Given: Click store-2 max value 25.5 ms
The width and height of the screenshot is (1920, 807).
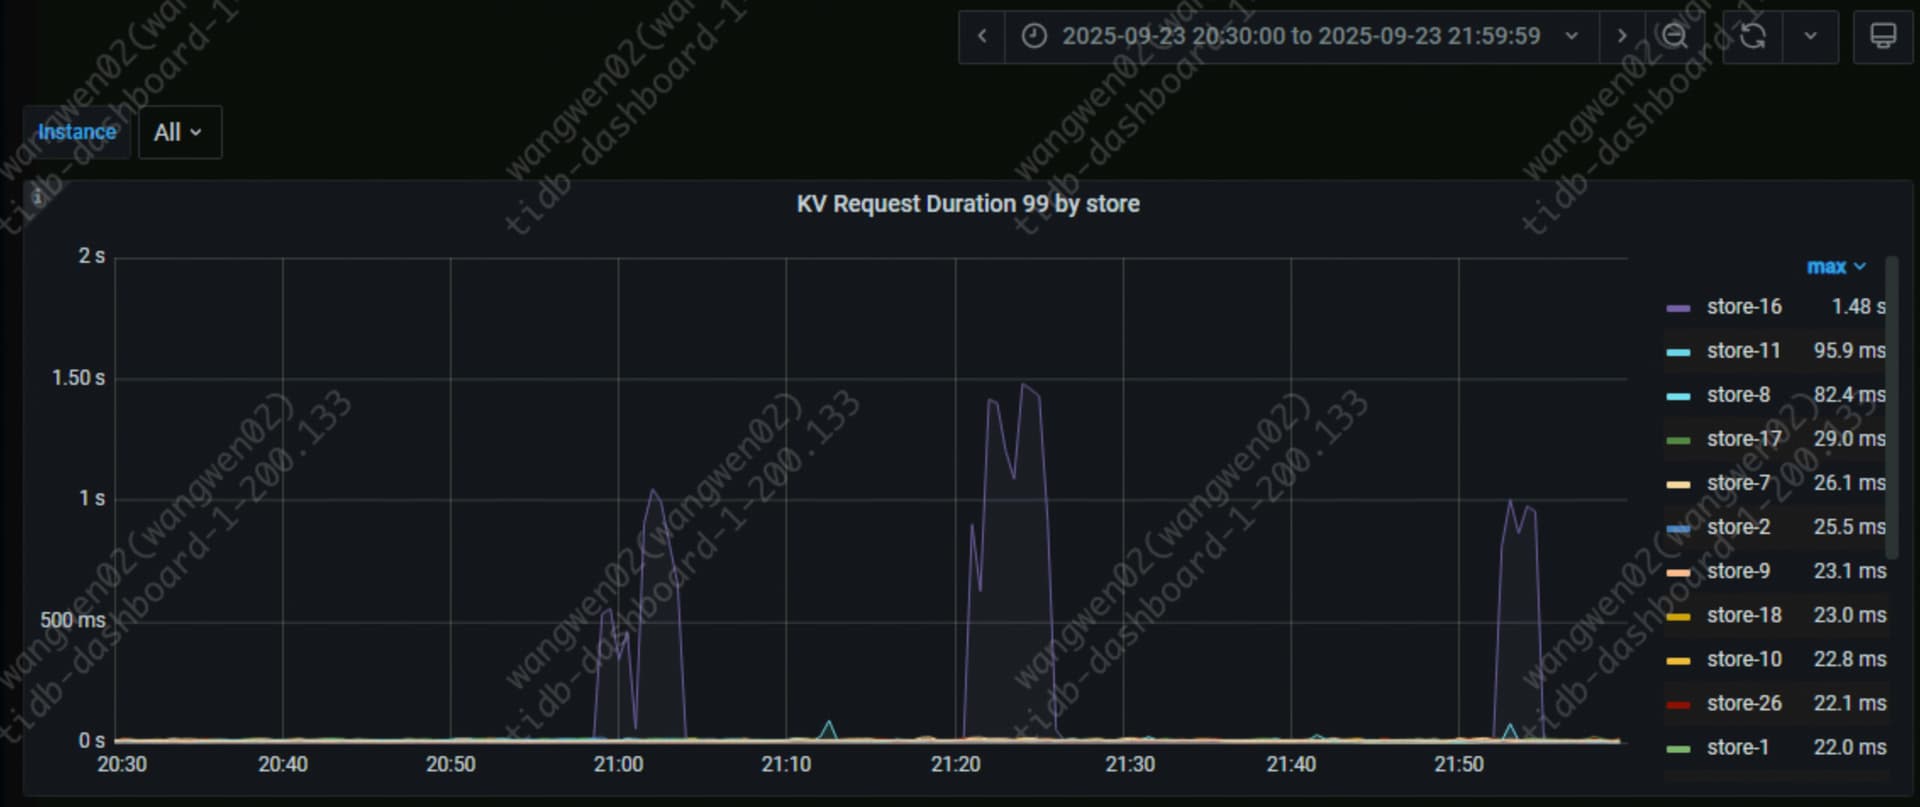Looking at the screenshot, I should pyautogui.click(x=1849, y=527).
